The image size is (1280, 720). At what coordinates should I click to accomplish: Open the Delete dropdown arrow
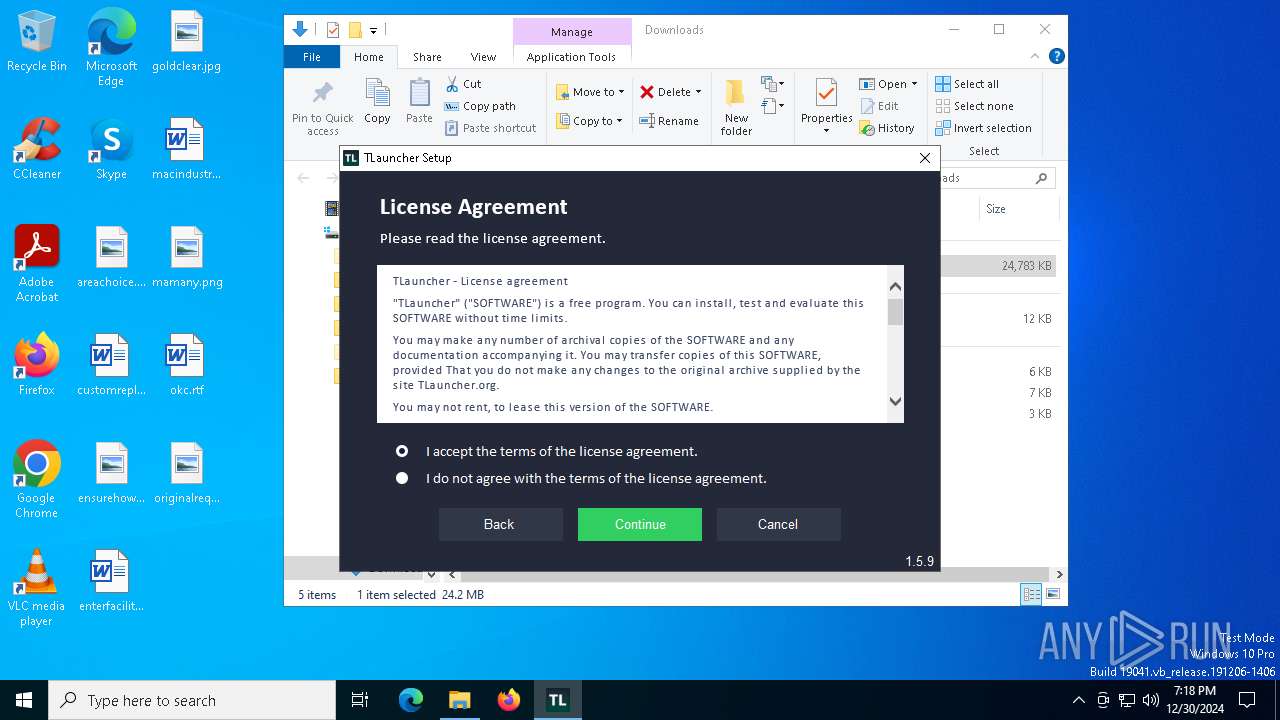(x=698, y=92)
